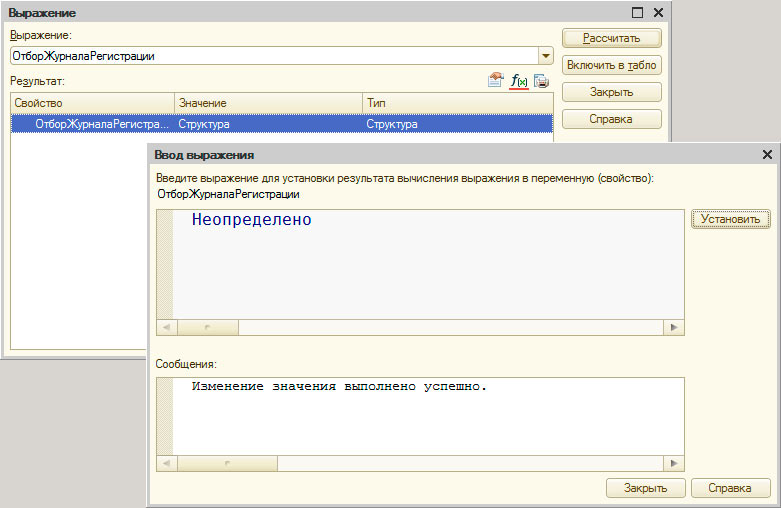Select the ОтборЖурналаРегистра... row in results
Image resolution: width=781 pixels, height=508 pixels.
tap(282, 124)
